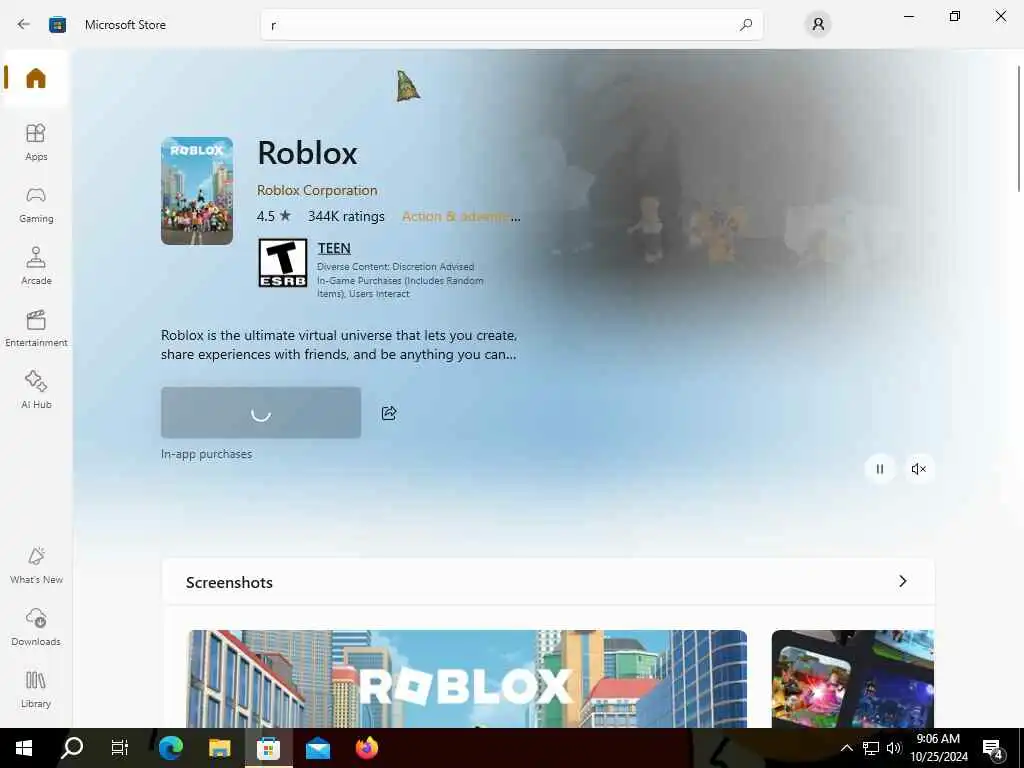Open Mail app from taskbar
The height and width of the screenshot is (768, 1024).
318,748
